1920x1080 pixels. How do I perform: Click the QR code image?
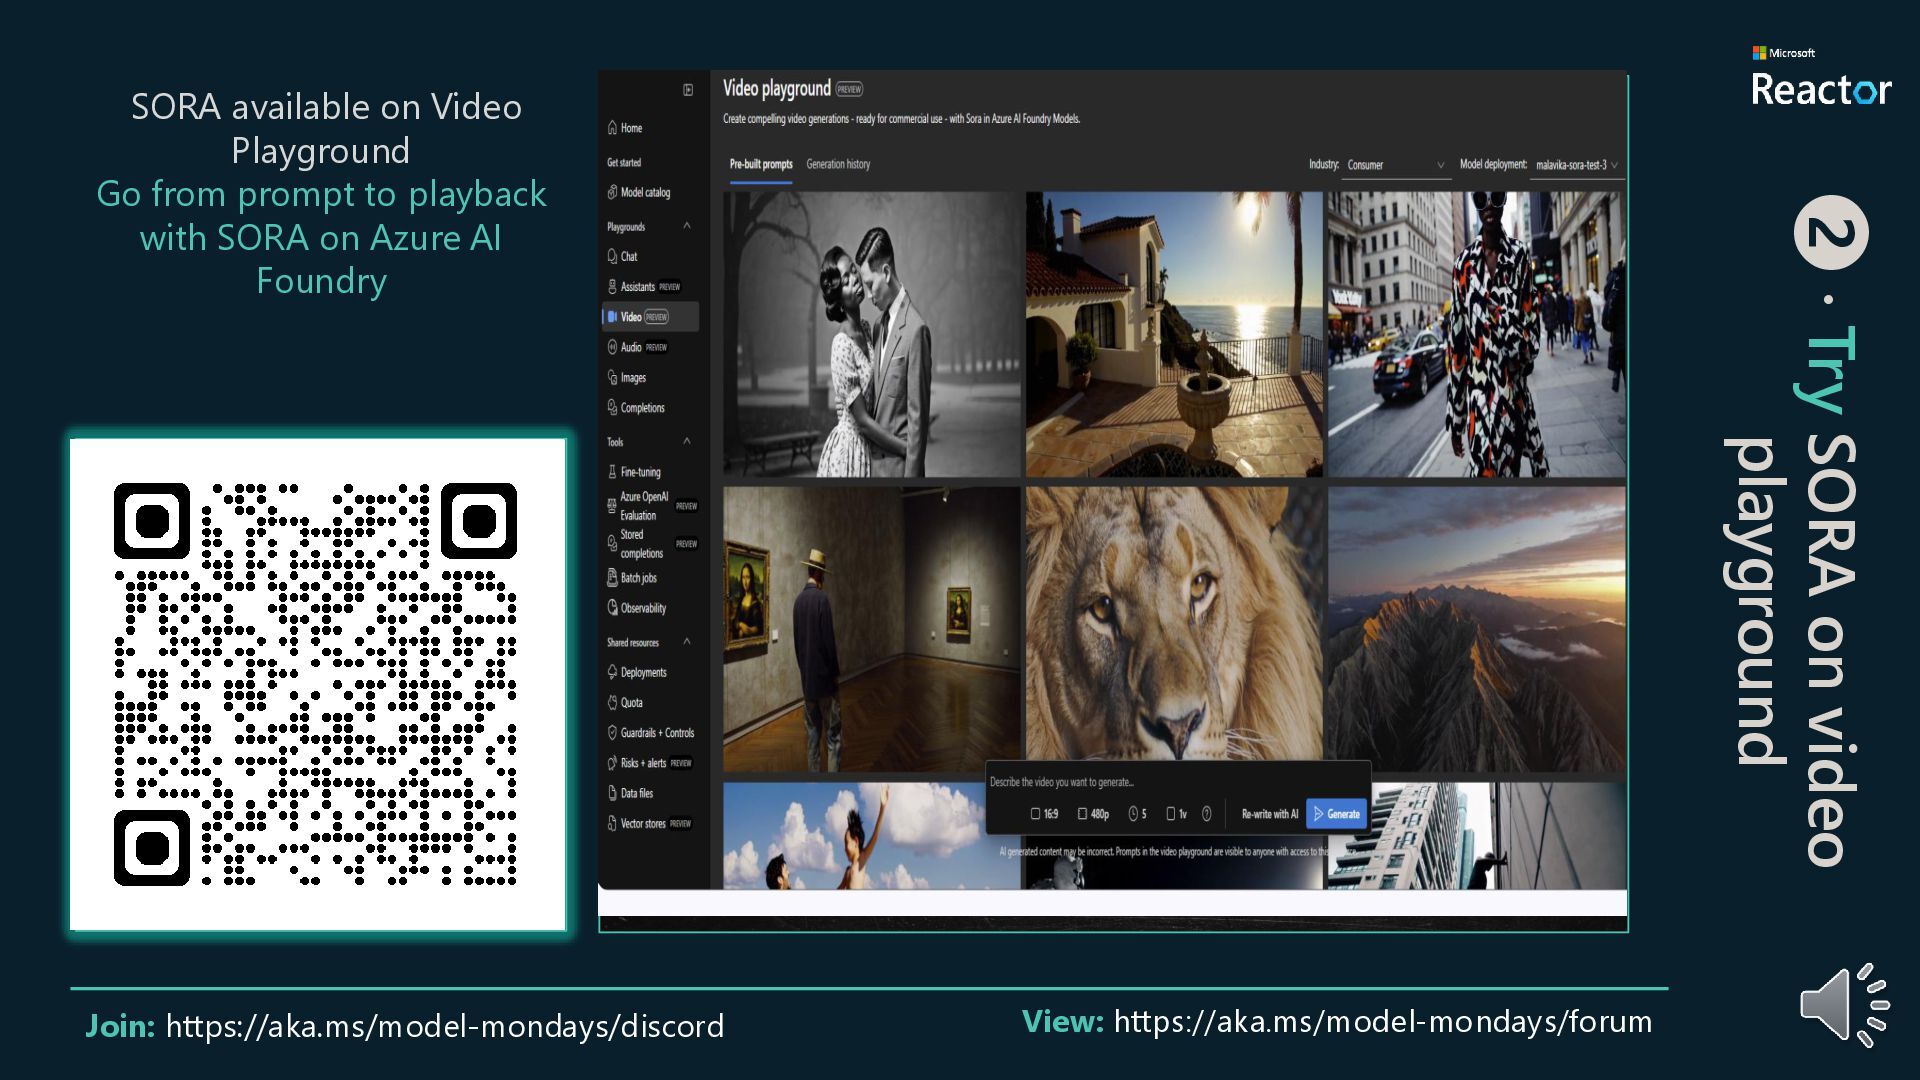coord(318,685)
